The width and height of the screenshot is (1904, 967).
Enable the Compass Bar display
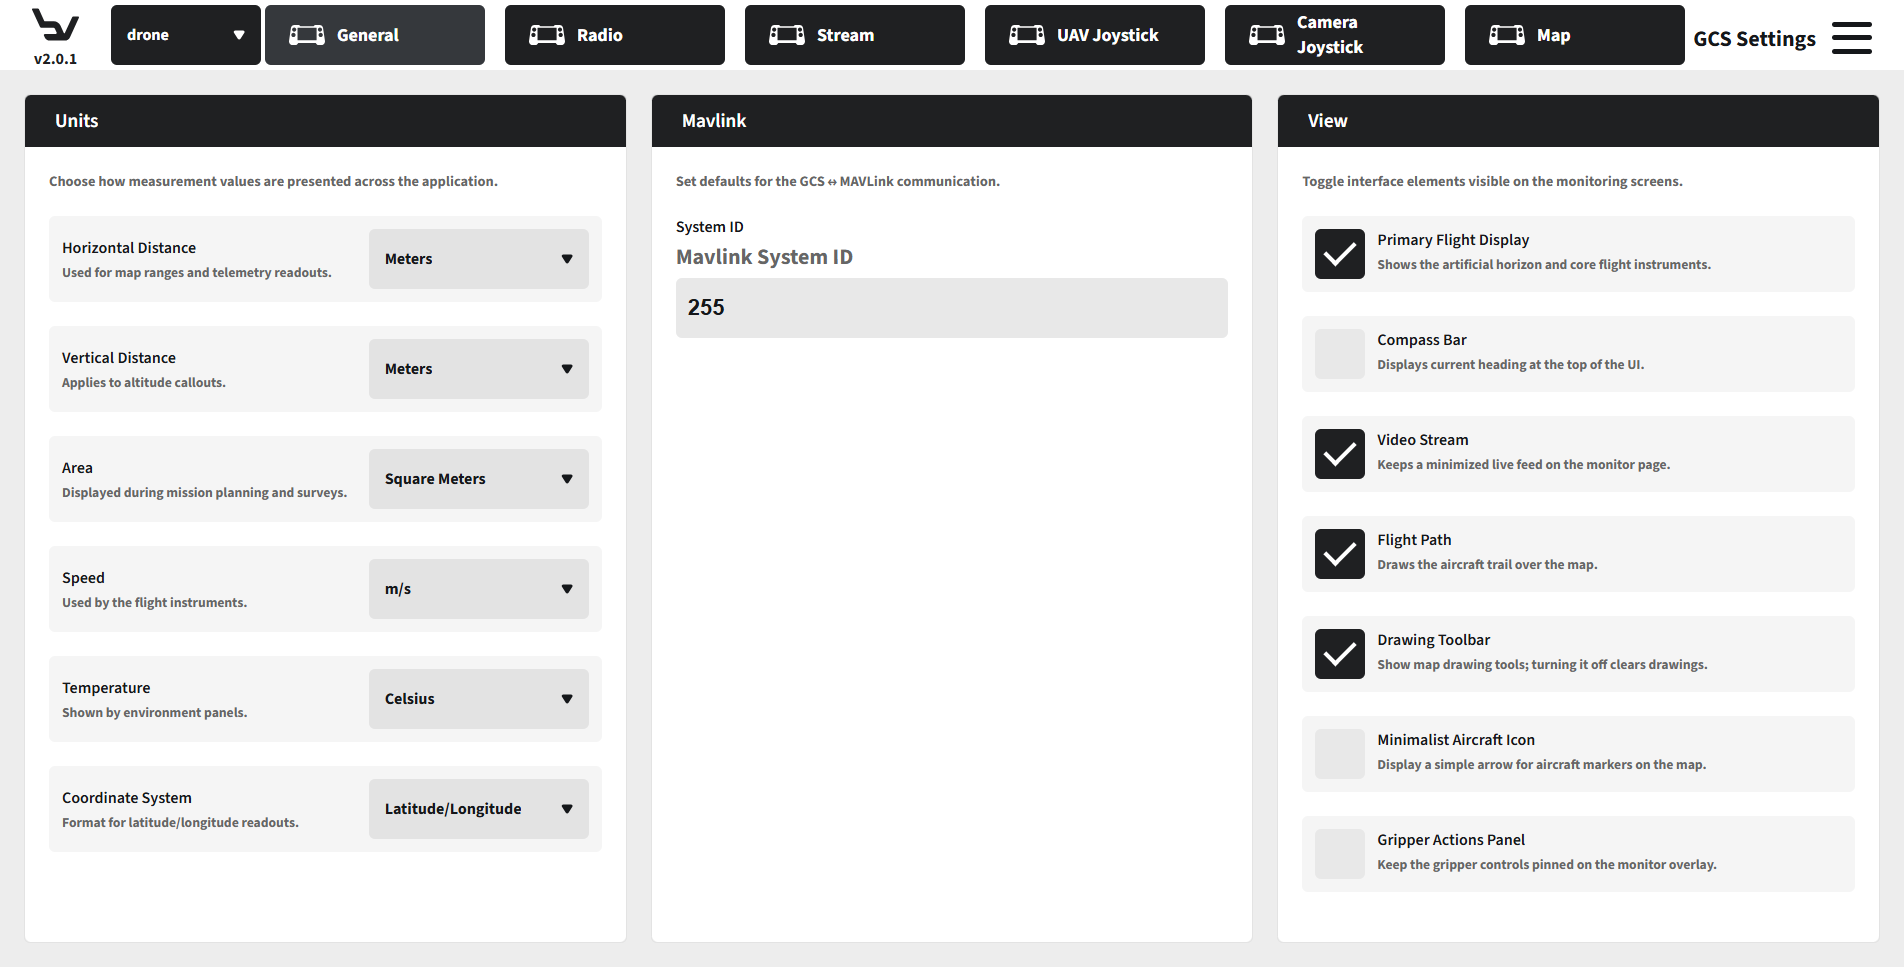1339,354
